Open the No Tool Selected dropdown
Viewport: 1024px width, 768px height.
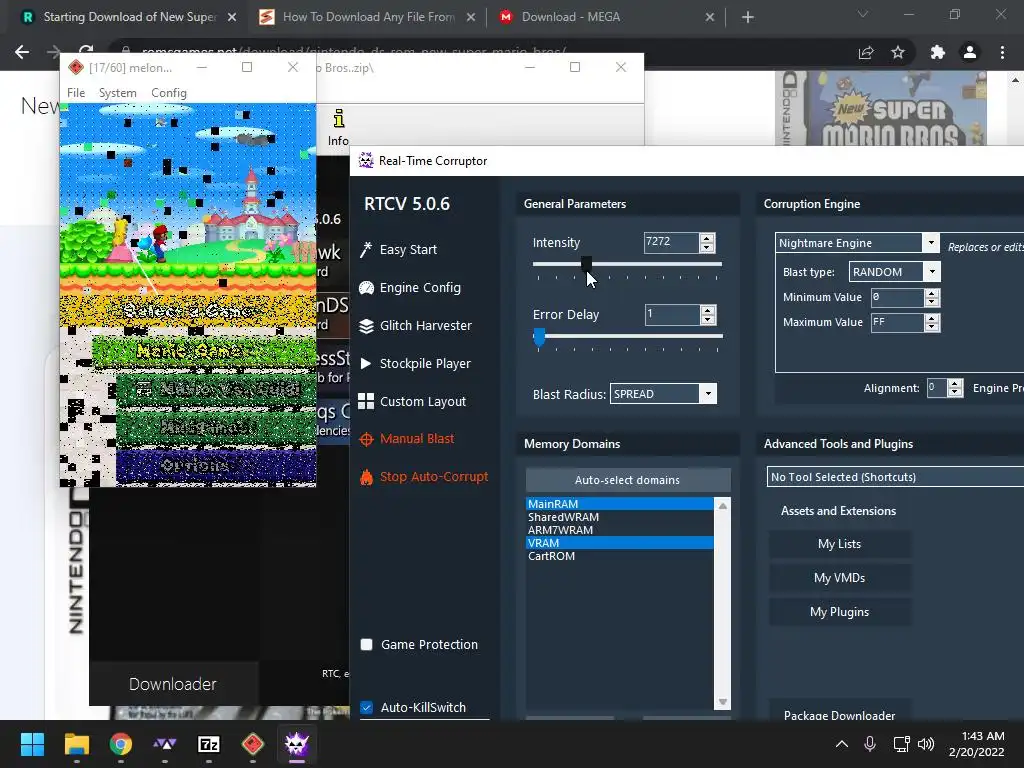895,477
